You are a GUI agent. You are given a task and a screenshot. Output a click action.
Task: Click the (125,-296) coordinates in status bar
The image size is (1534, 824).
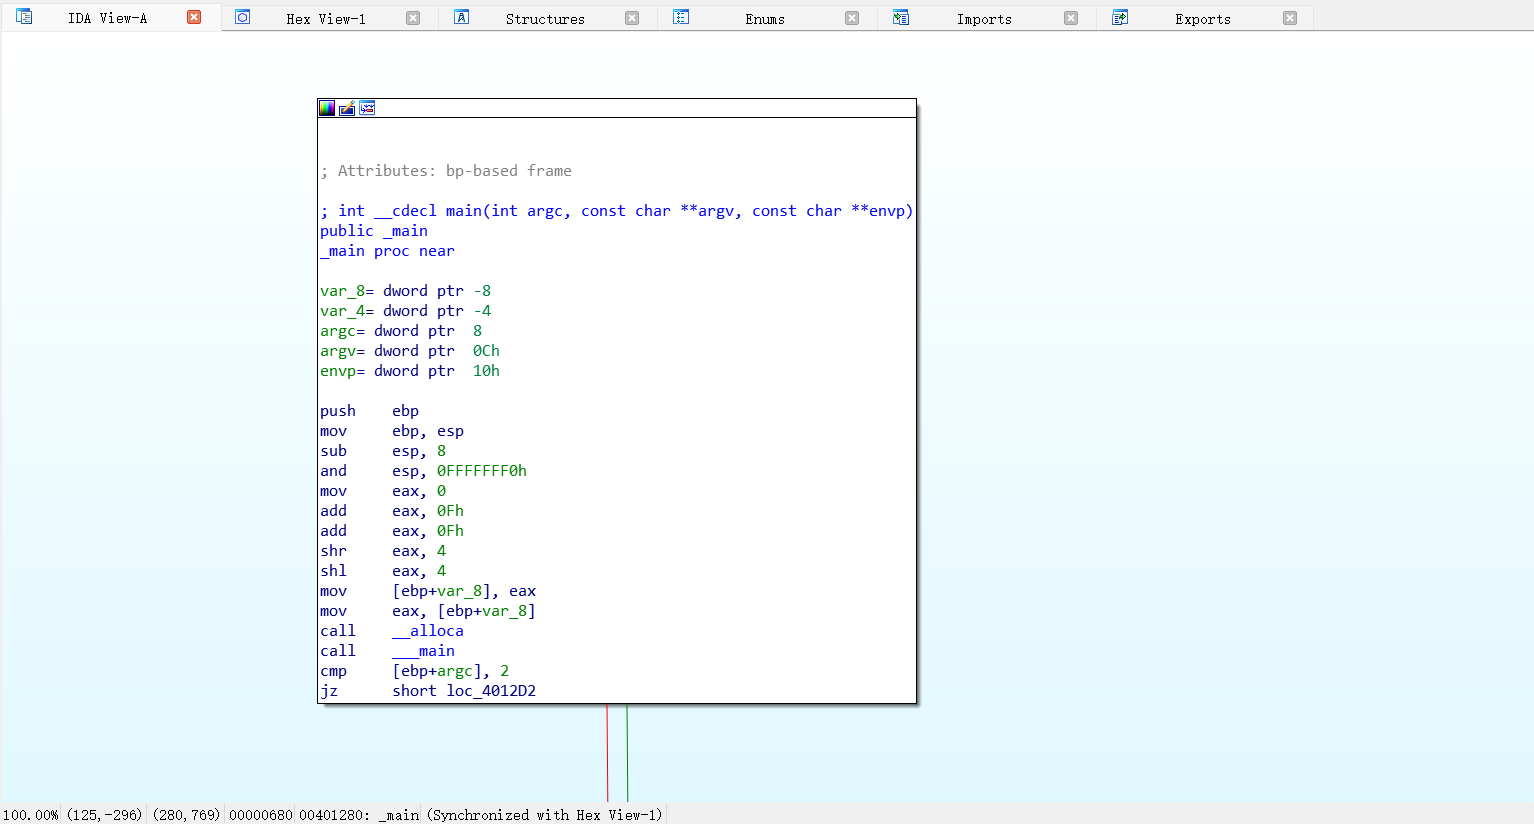105,815
